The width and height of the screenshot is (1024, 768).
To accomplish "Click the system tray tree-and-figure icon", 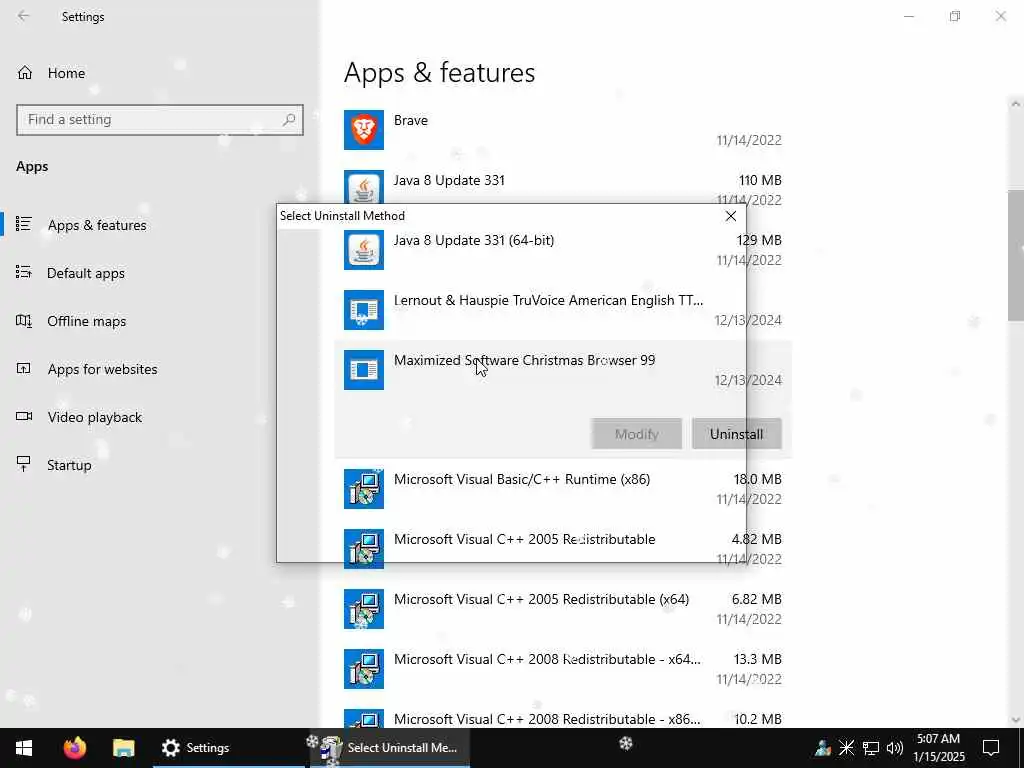I will coord(823,747).
